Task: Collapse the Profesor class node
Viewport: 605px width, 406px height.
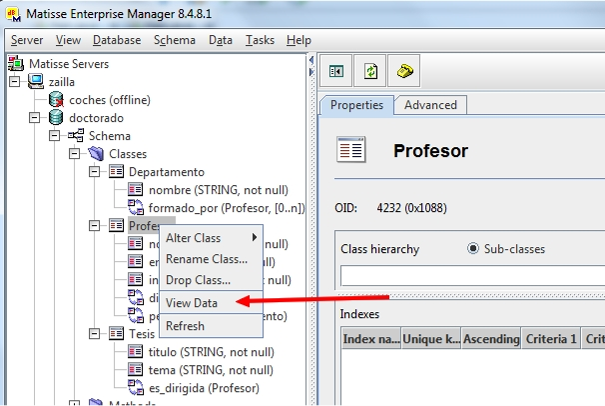Action: pyautogui.click(x=95, y=225)
